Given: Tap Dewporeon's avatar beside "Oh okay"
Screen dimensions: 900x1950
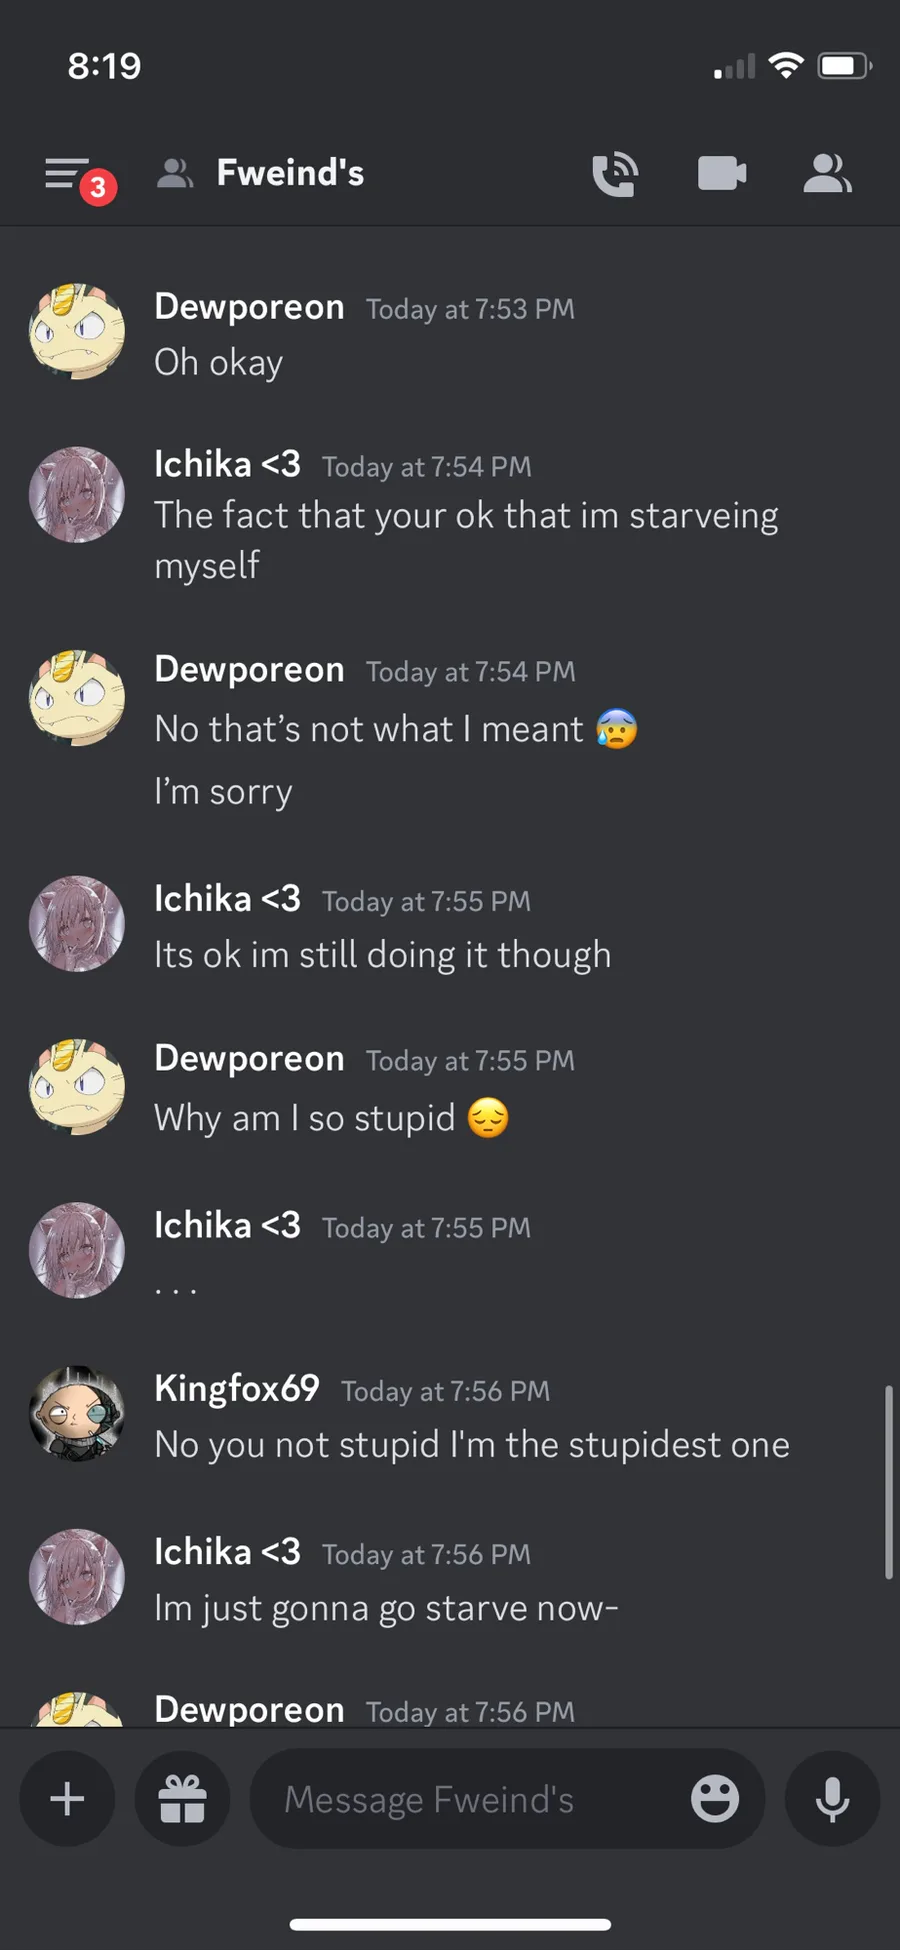Looking at the screenshot, I should pyautogui.click(x=77, y=332).
